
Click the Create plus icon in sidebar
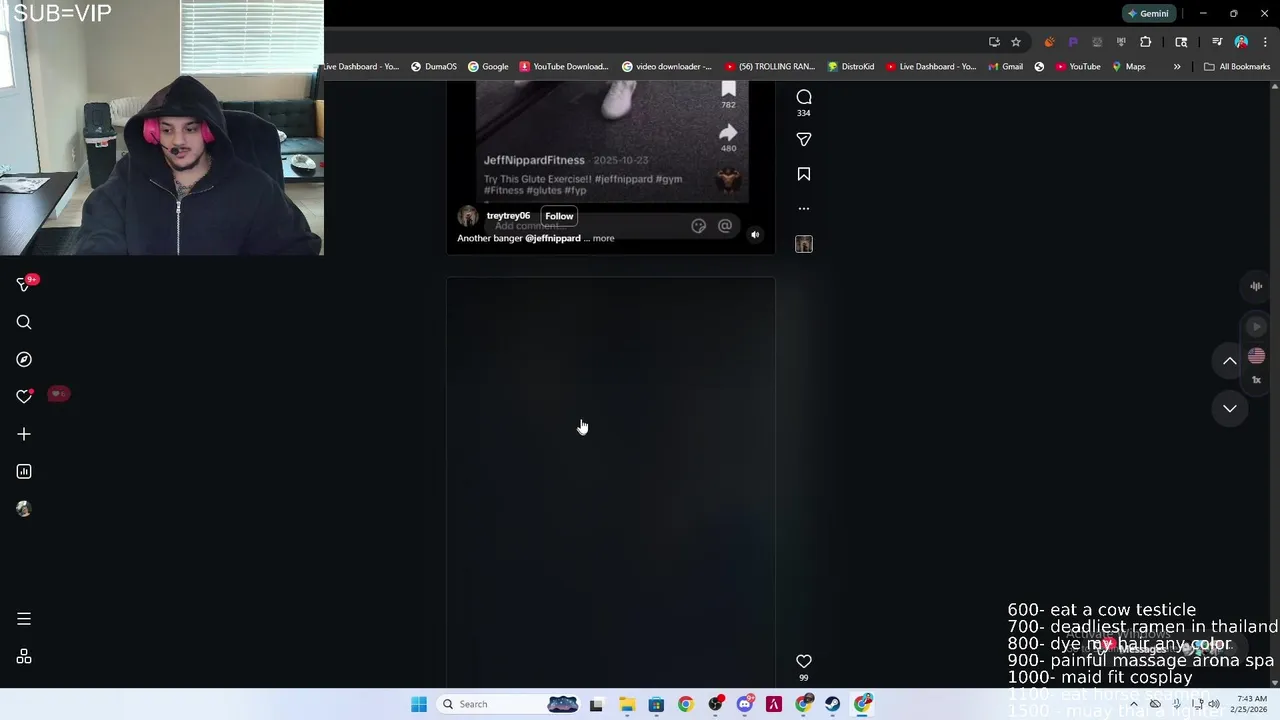tap(24, 434)
